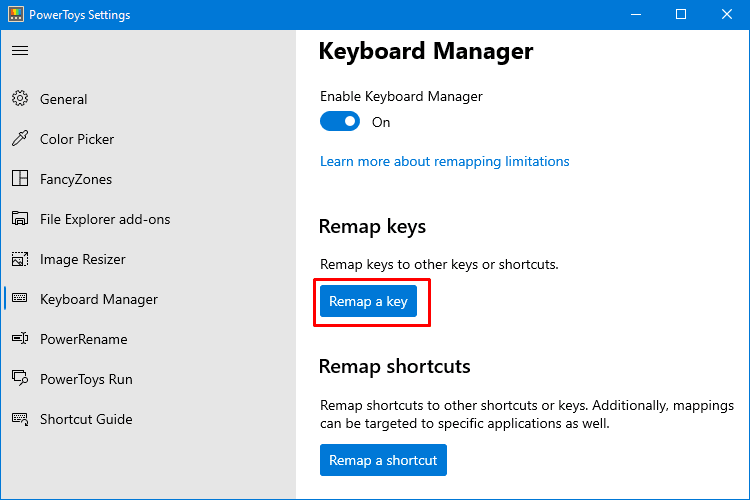The height and width of the screenshot is (500, 750).
Task: Click the File Explorer add-ons icon
Action: (x=20, y=219)
